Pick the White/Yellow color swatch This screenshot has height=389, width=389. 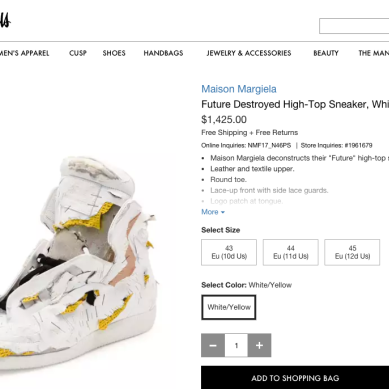229,307
